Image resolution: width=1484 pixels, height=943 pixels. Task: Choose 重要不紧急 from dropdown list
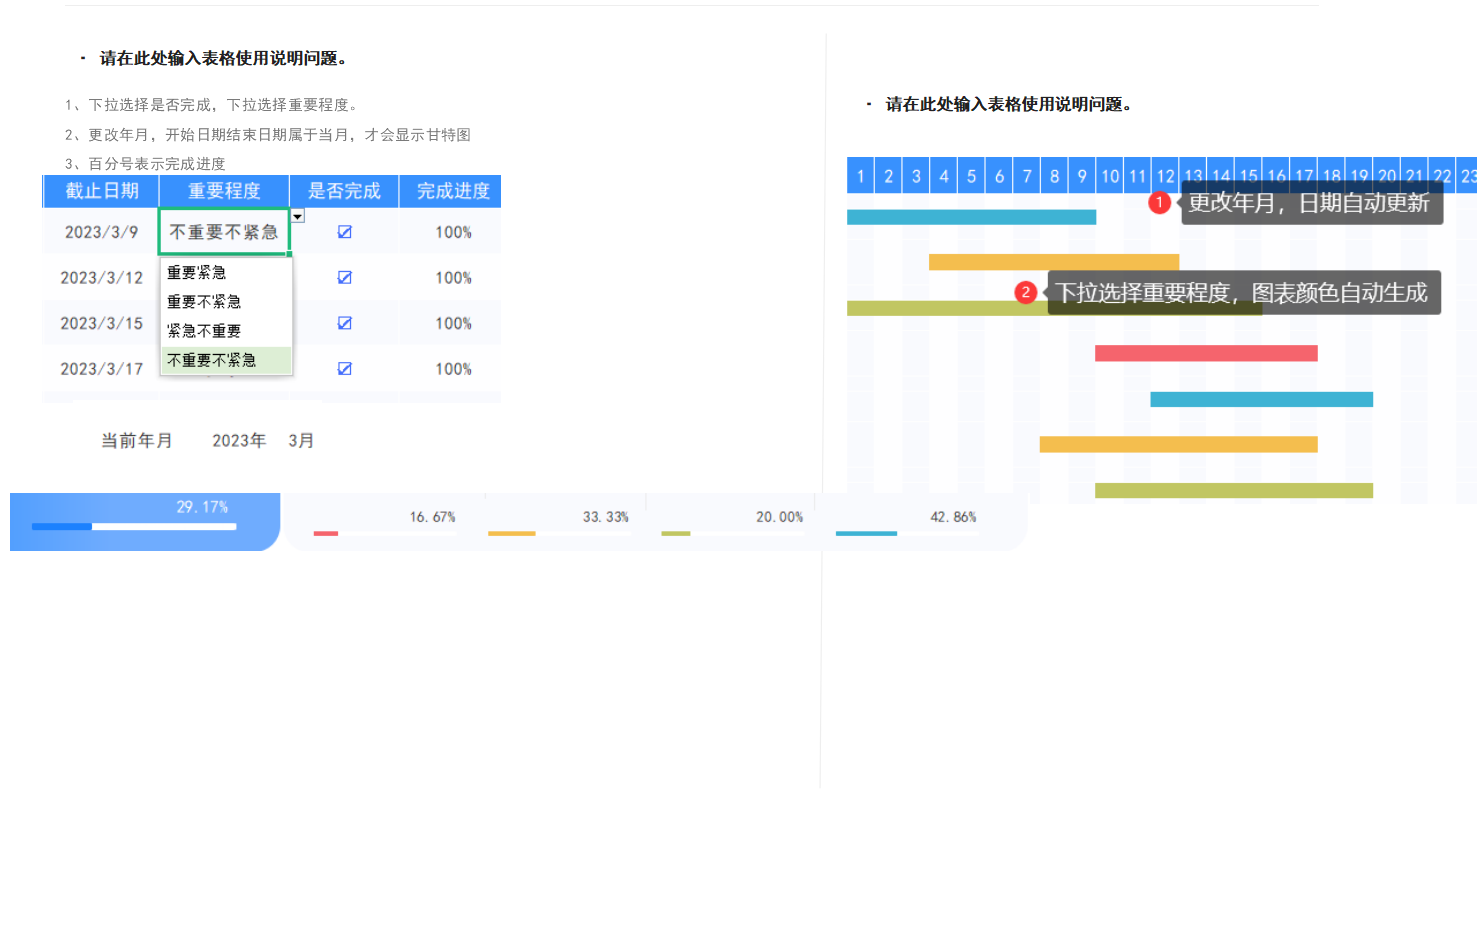click(x=226, y=302)
